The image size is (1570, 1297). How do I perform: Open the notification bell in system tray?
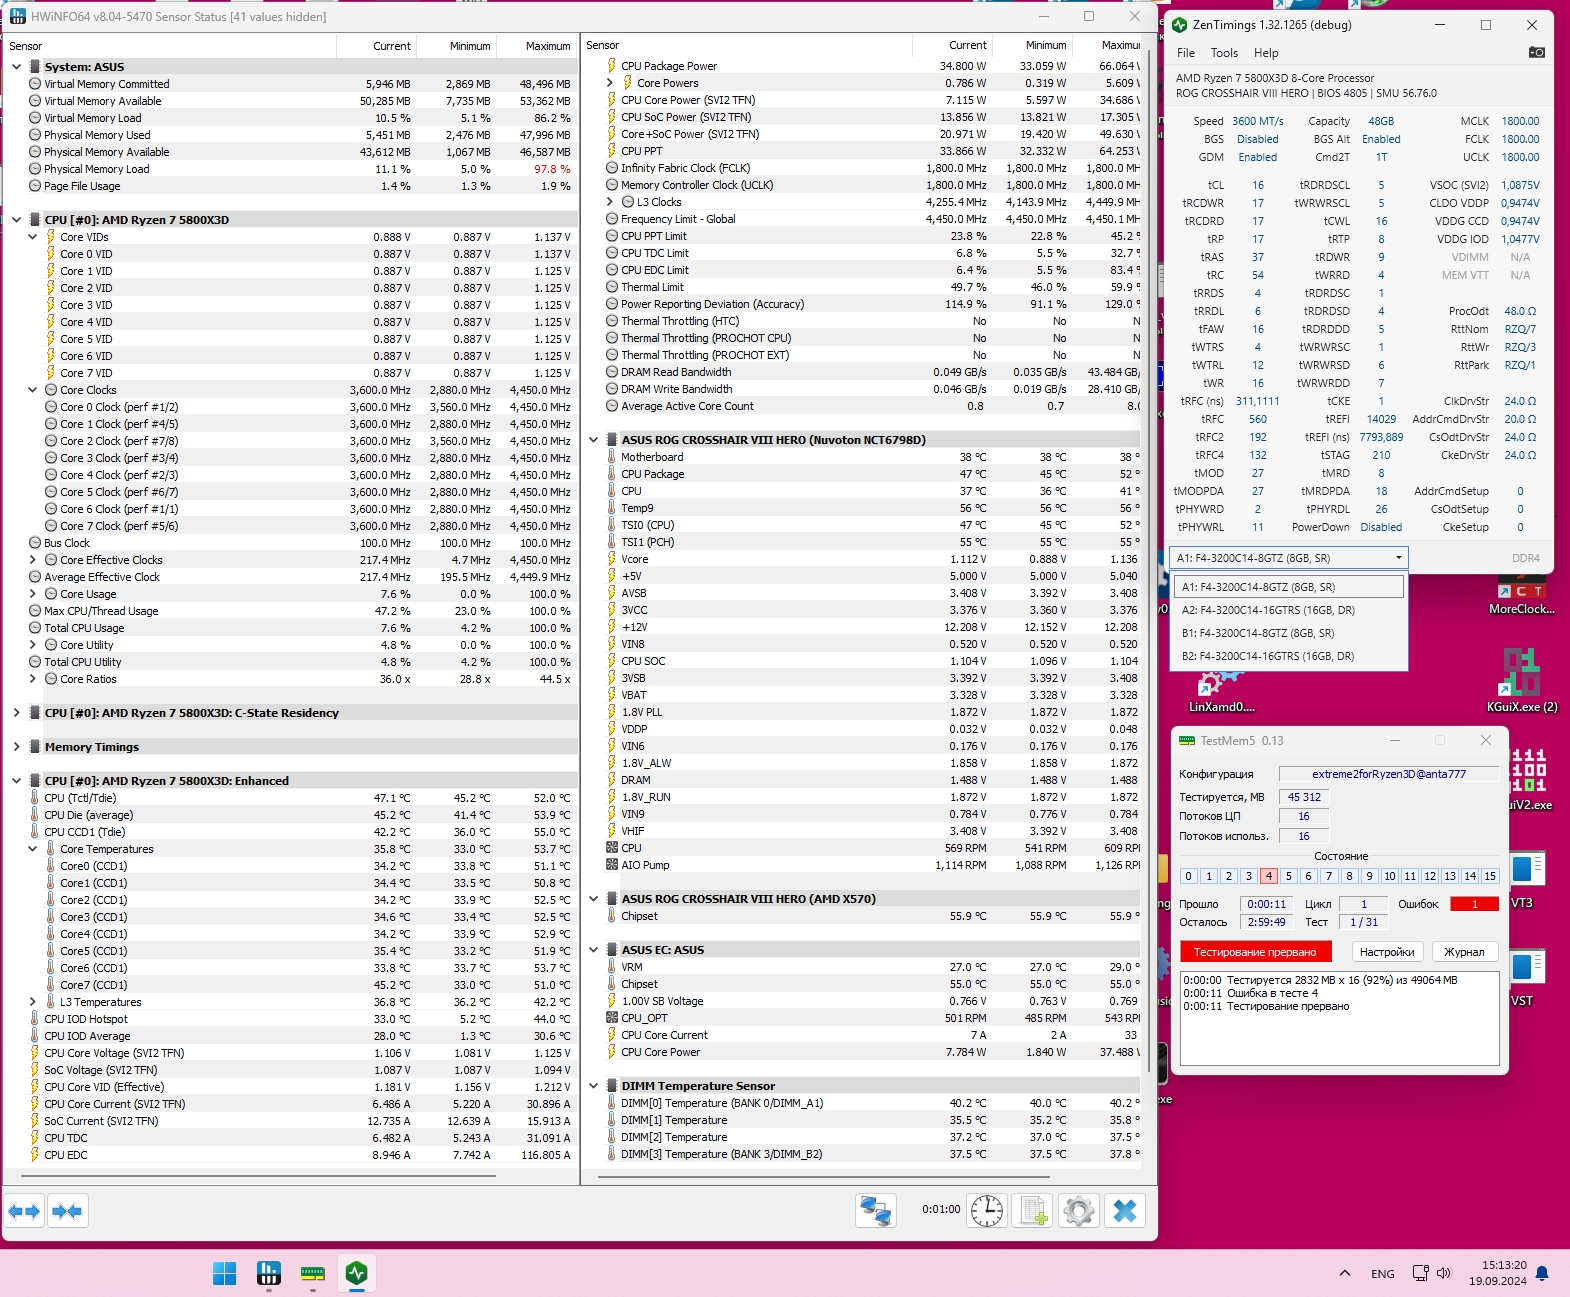pyautogui.click(x=1542, y=1273)
